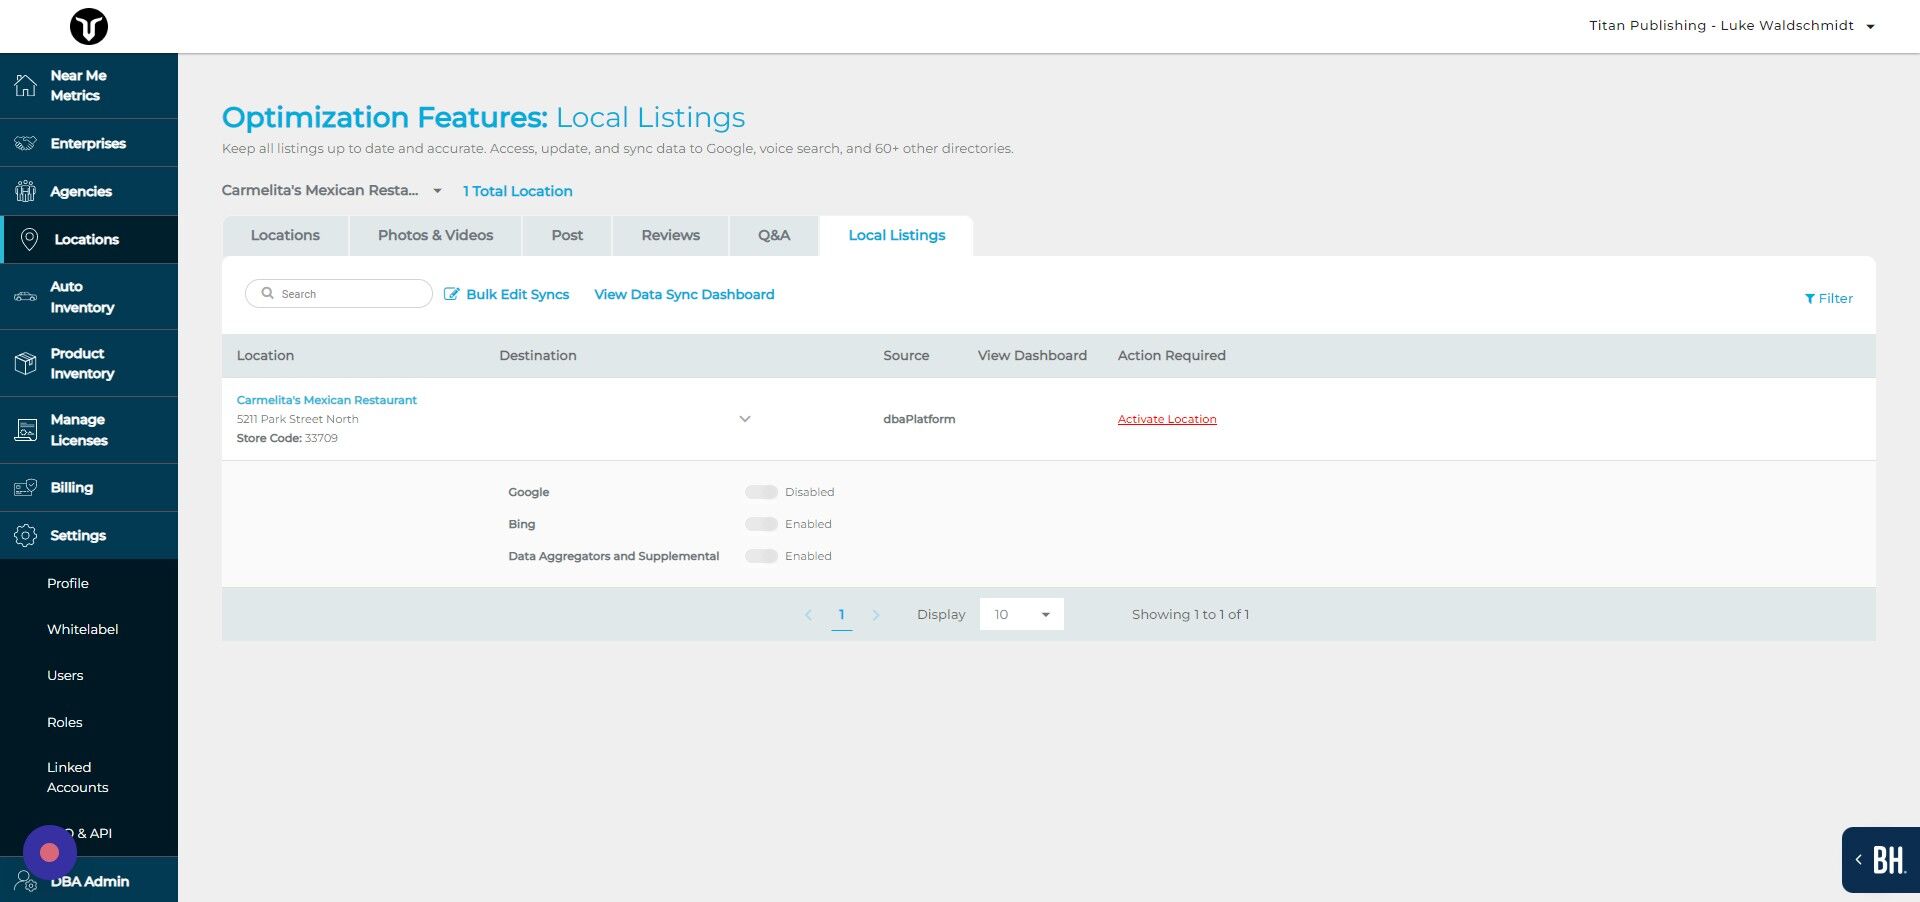Click the Manage Licenses icon

25,430
